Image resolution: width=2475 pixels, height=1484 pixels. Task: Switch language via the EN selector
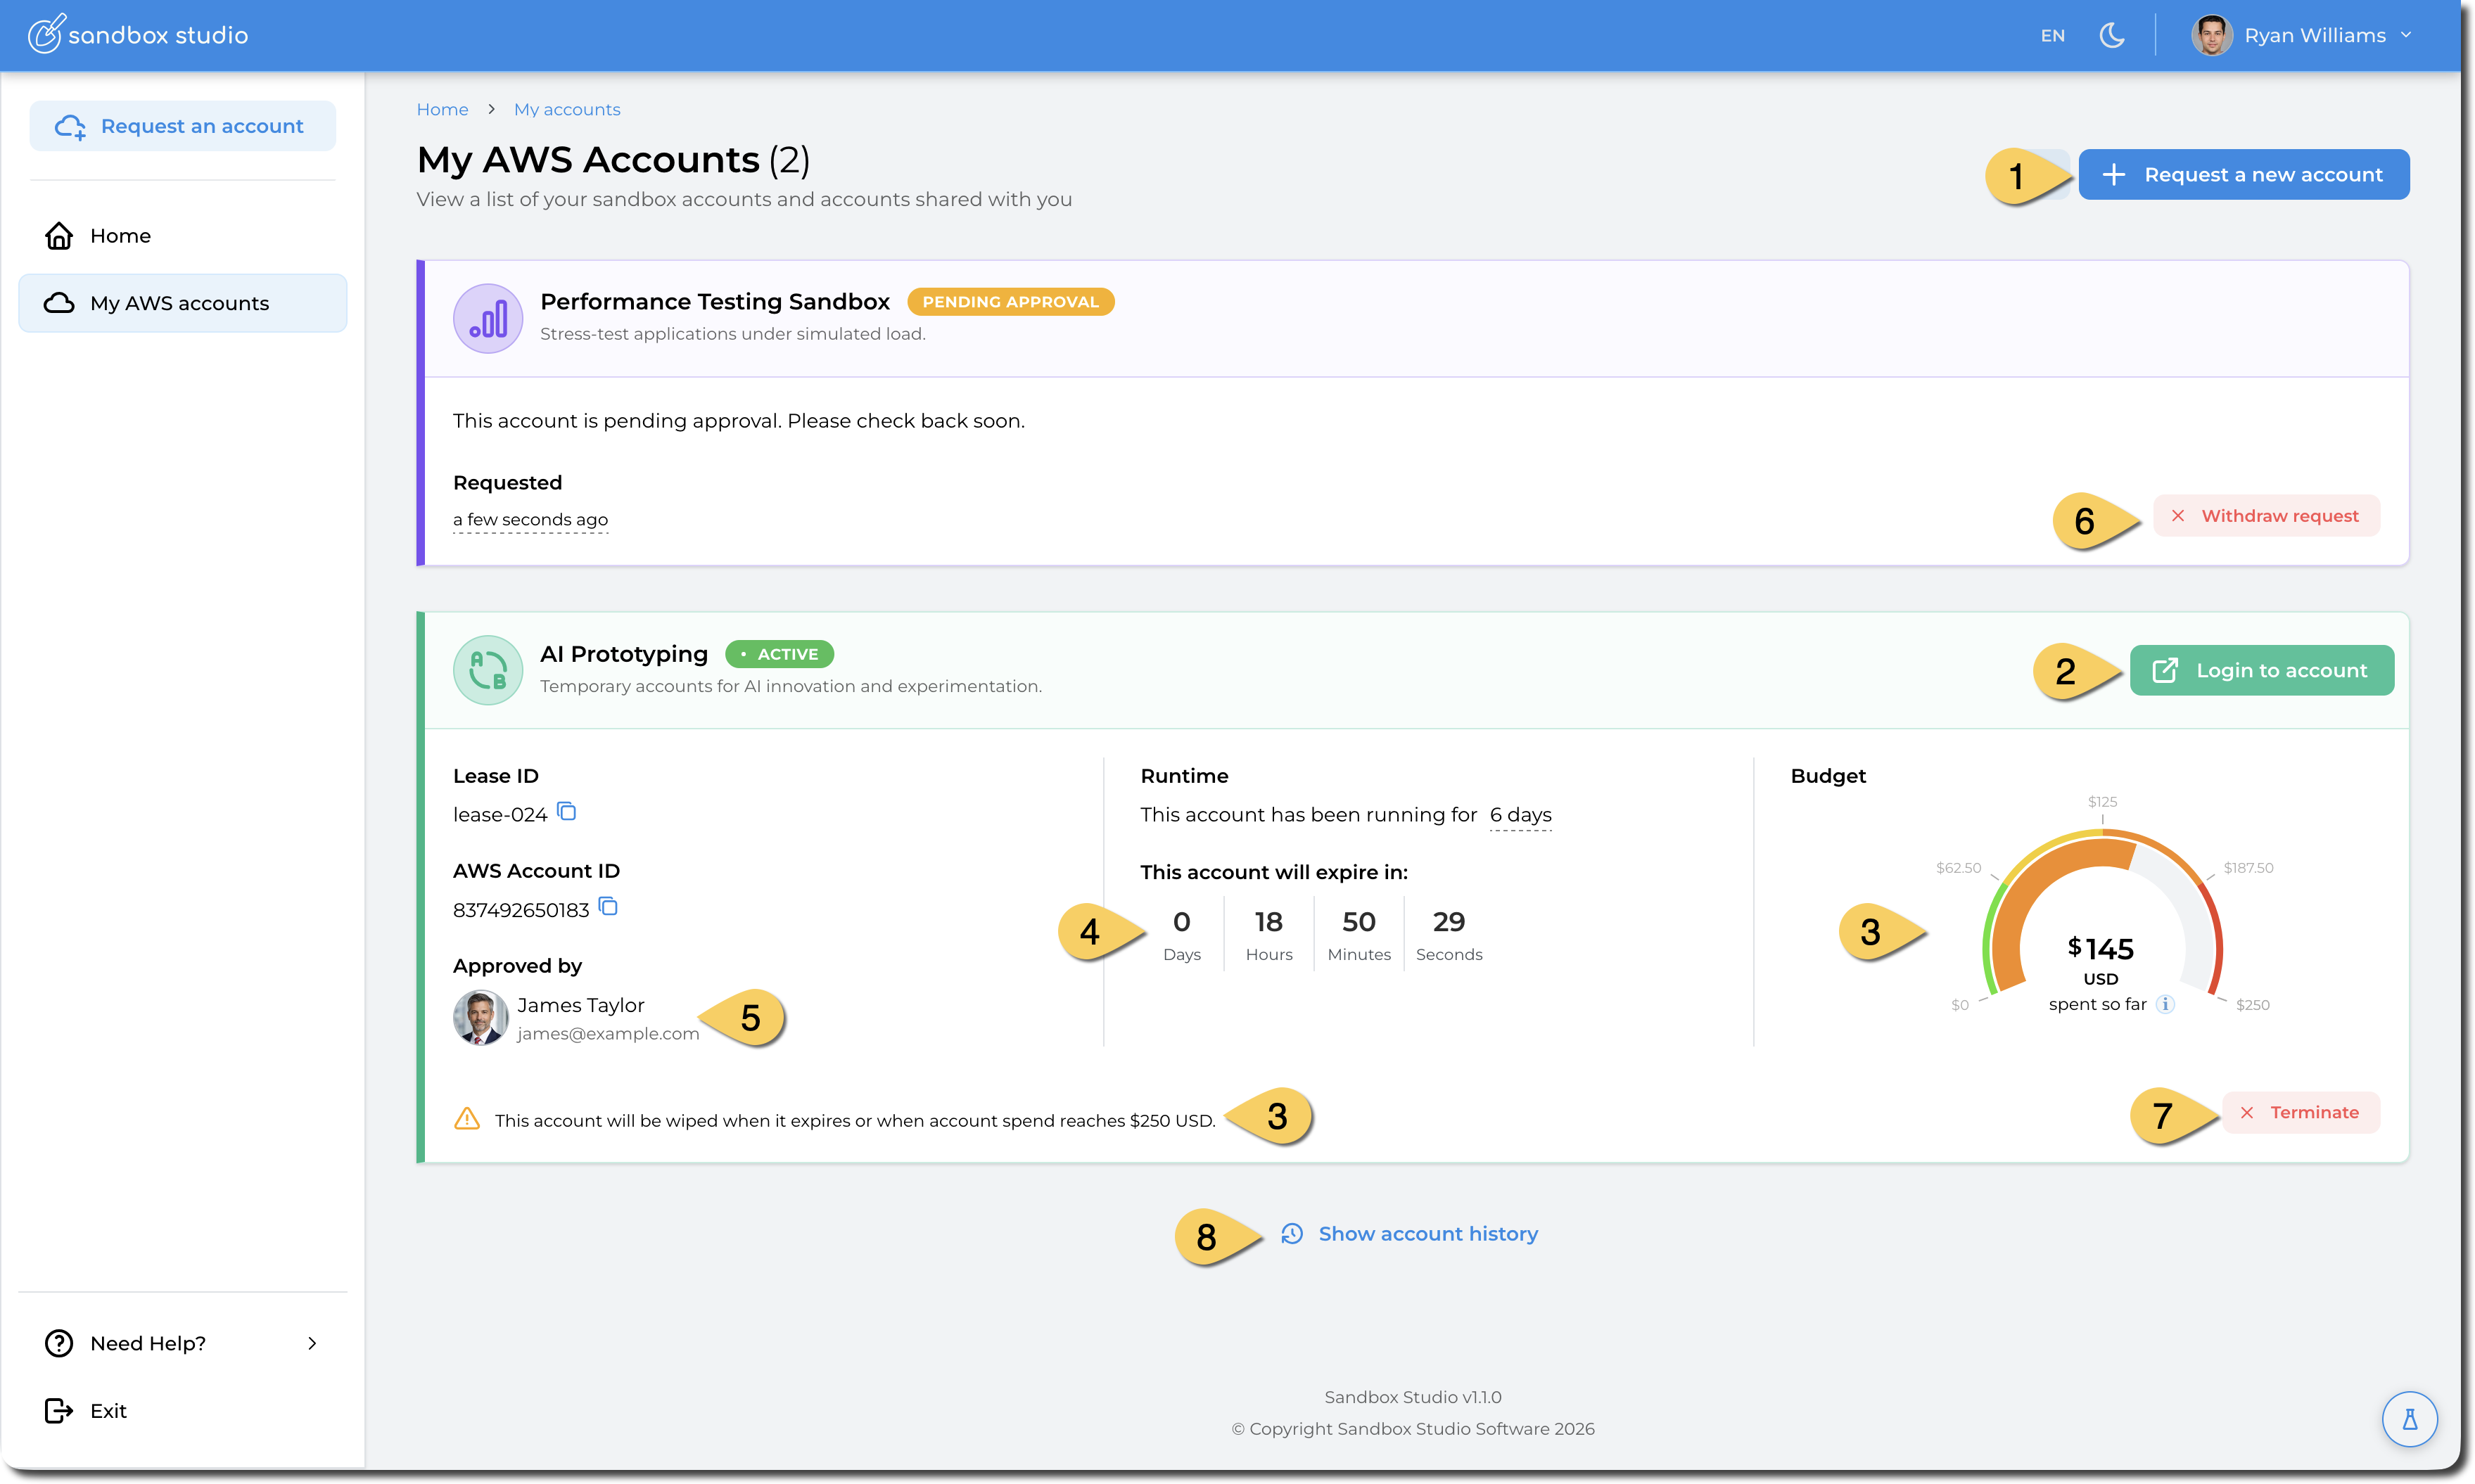click(x=2052, y=36)
